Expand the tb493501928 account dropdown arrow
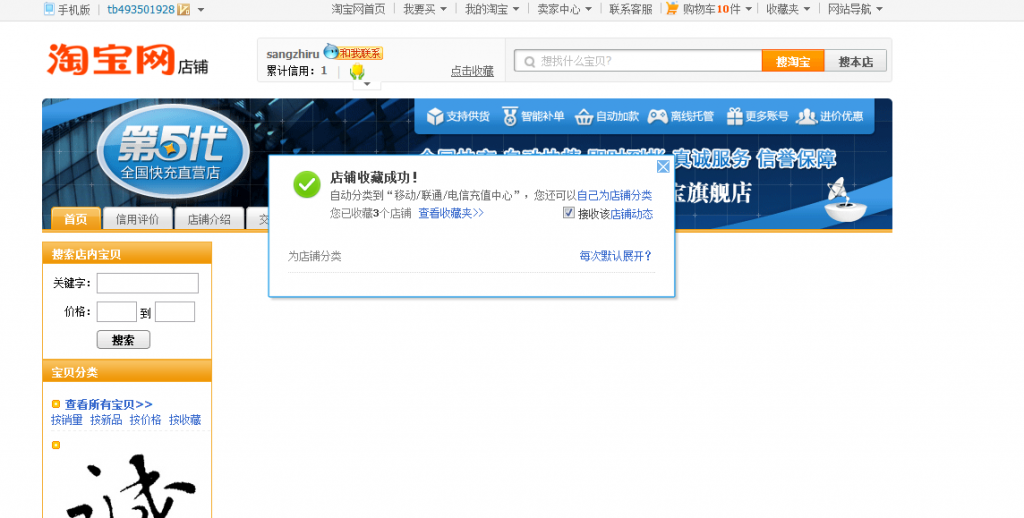This screenshot has height=518, width=1024. coord(200,10)
